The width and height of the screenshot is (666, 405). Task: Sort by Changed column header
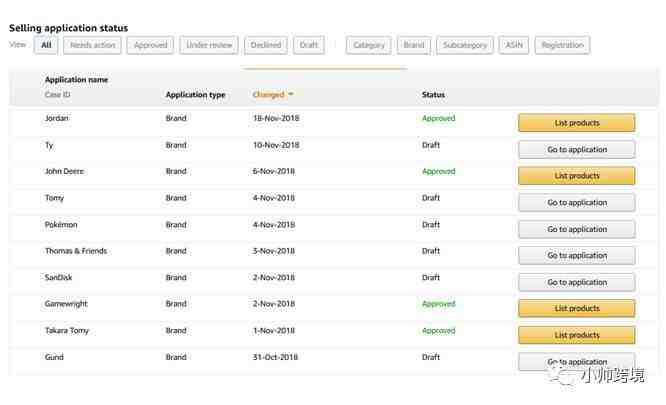click(x=268, y=95)
